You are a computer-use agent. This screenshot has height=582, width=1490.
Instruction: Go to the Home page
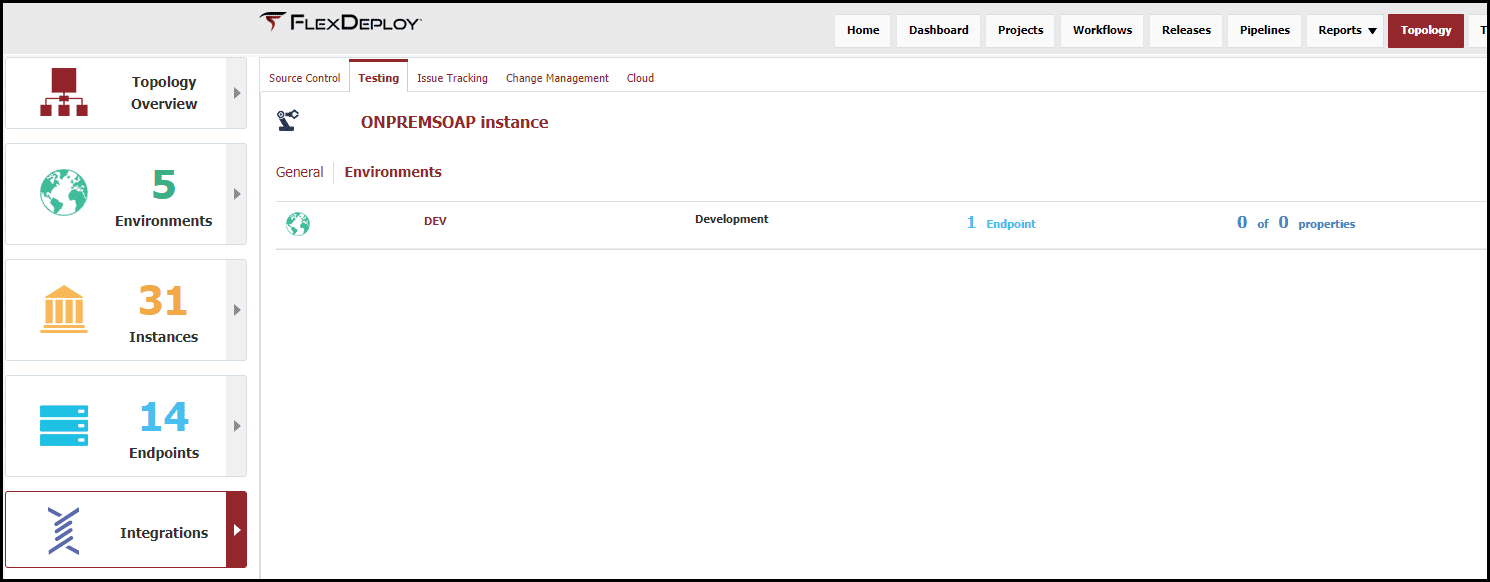(863, 30)
